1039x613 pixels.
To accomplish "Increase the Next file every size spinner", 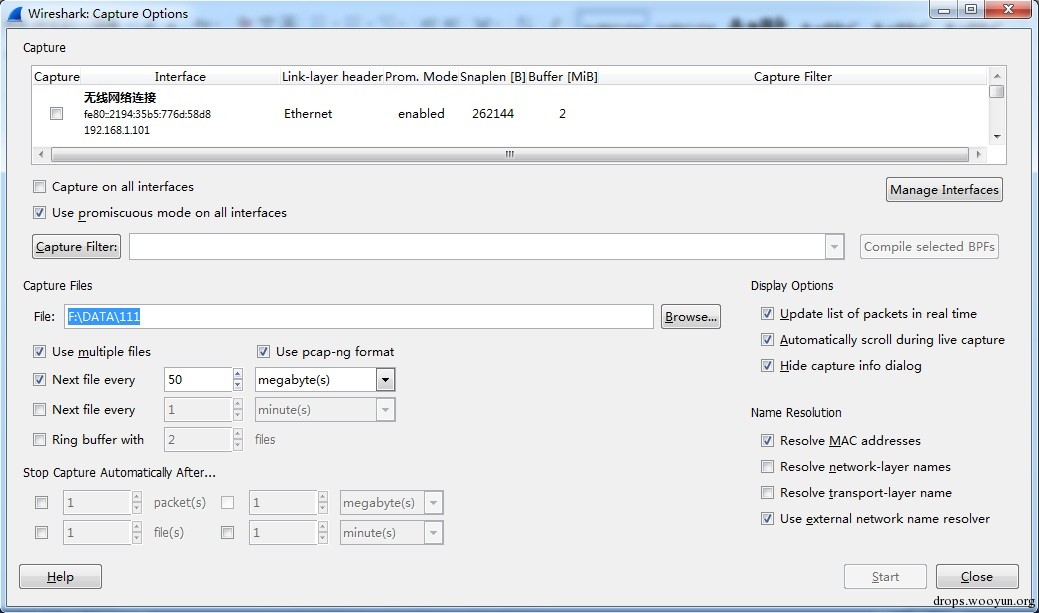I will coord(237,375).
